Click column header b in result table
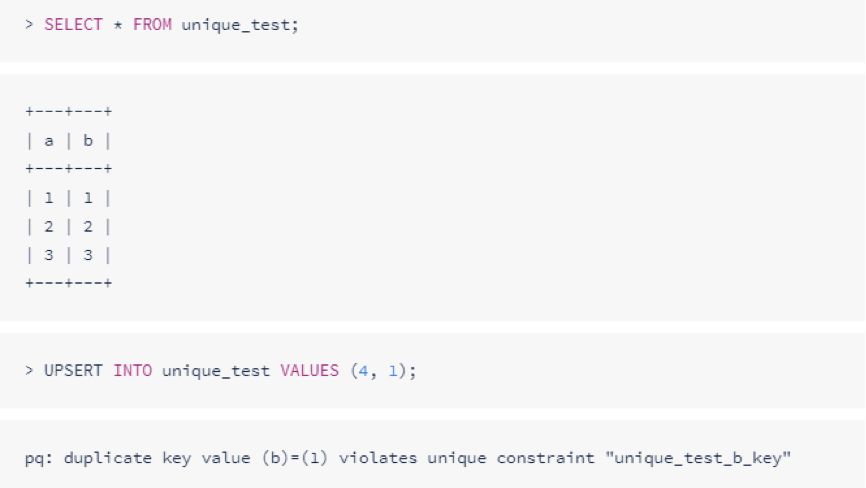 coord(88,141)
